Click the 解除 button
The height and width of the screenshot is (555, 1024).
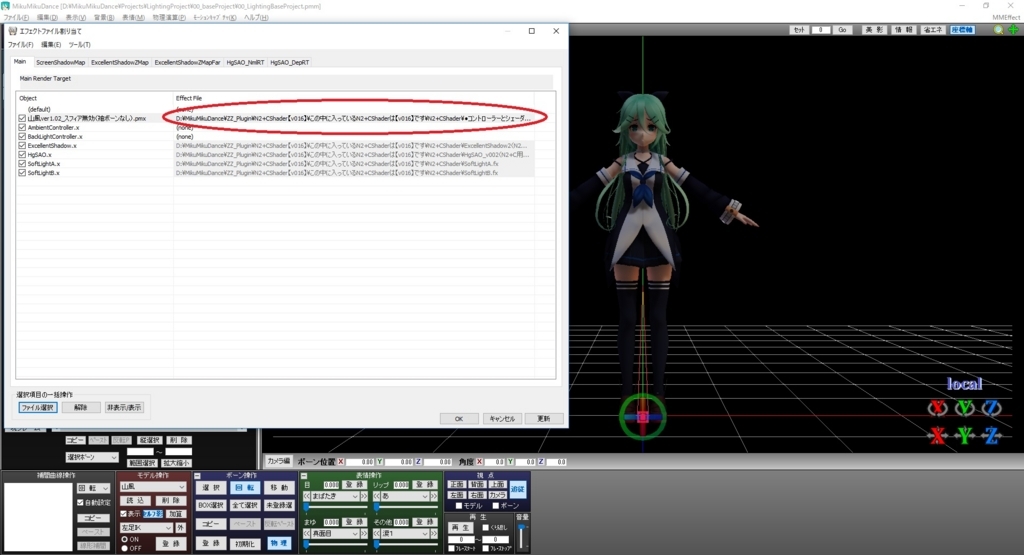(x=81, y=407)
